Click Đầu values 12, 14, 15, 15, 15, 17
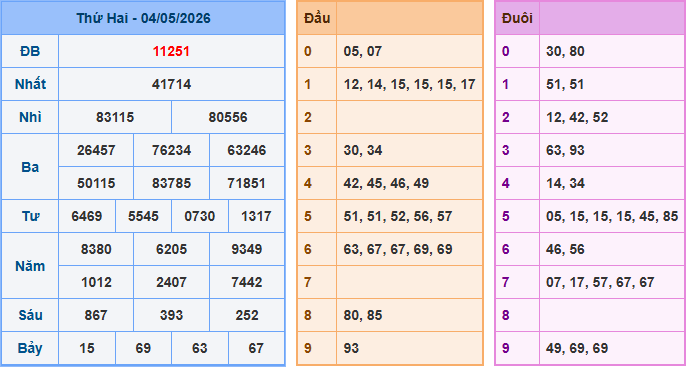This screenshot has width=688, height=368. 409,84
